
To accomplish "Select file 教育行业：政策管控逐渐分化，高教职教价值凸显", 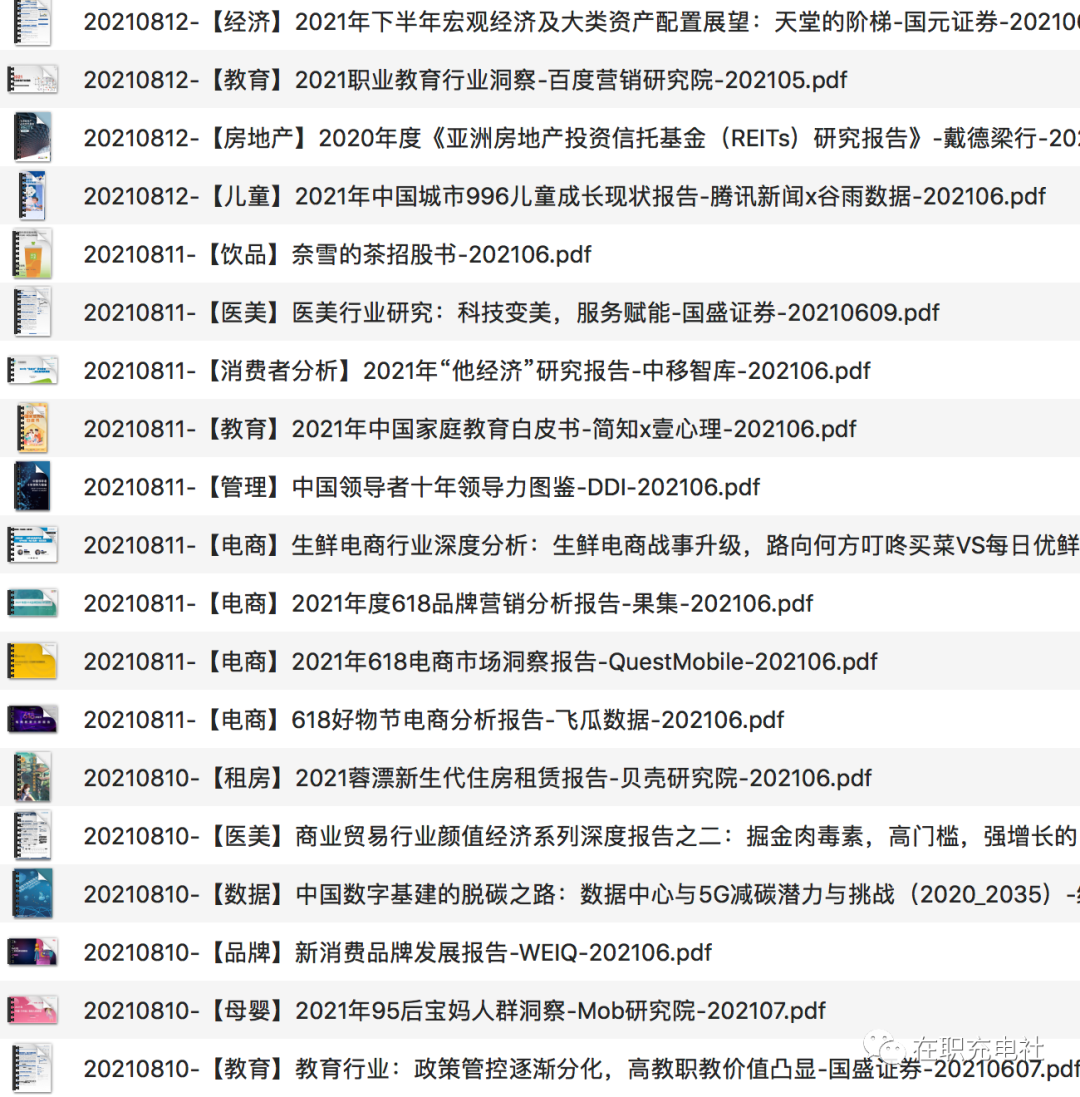I will coord(582,1068).
